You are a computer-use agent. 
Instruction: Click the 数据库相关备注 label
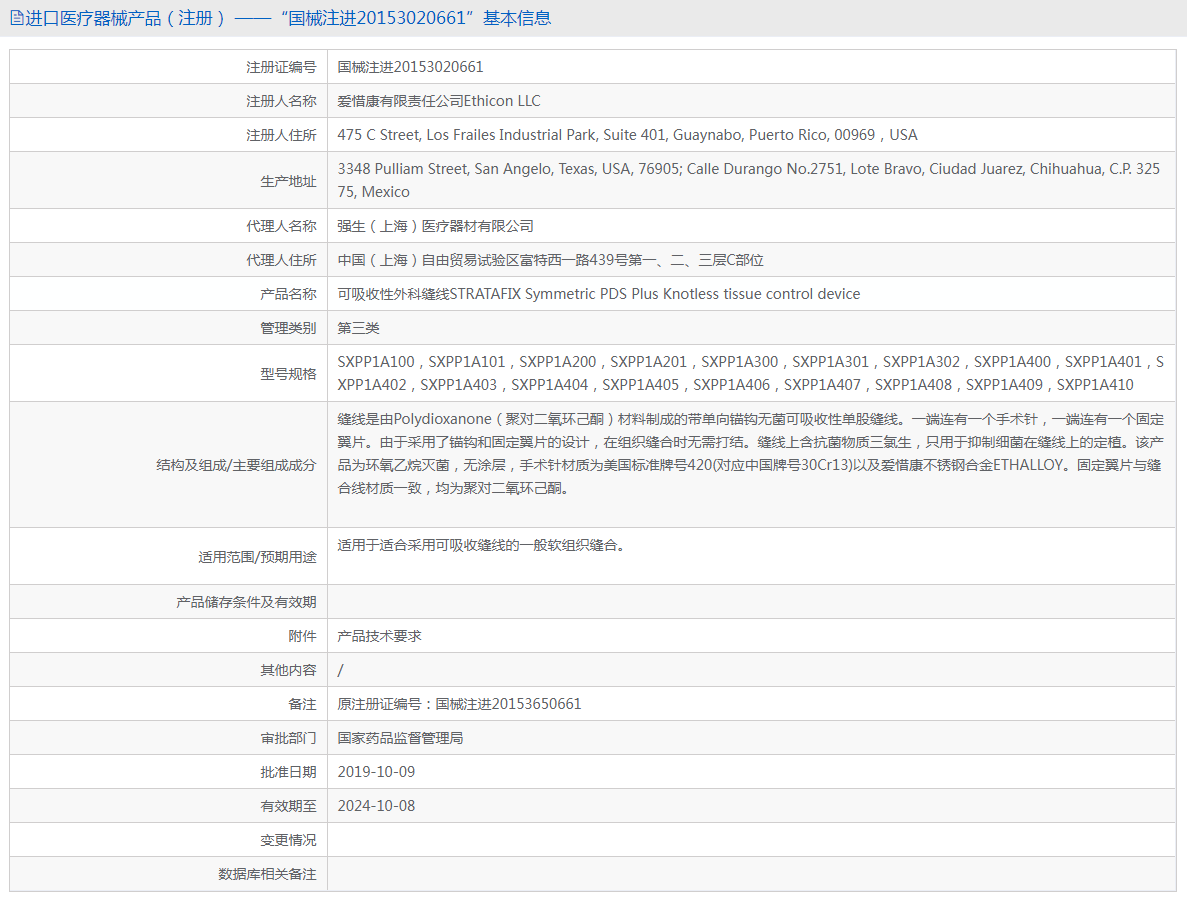click(267, 875)
